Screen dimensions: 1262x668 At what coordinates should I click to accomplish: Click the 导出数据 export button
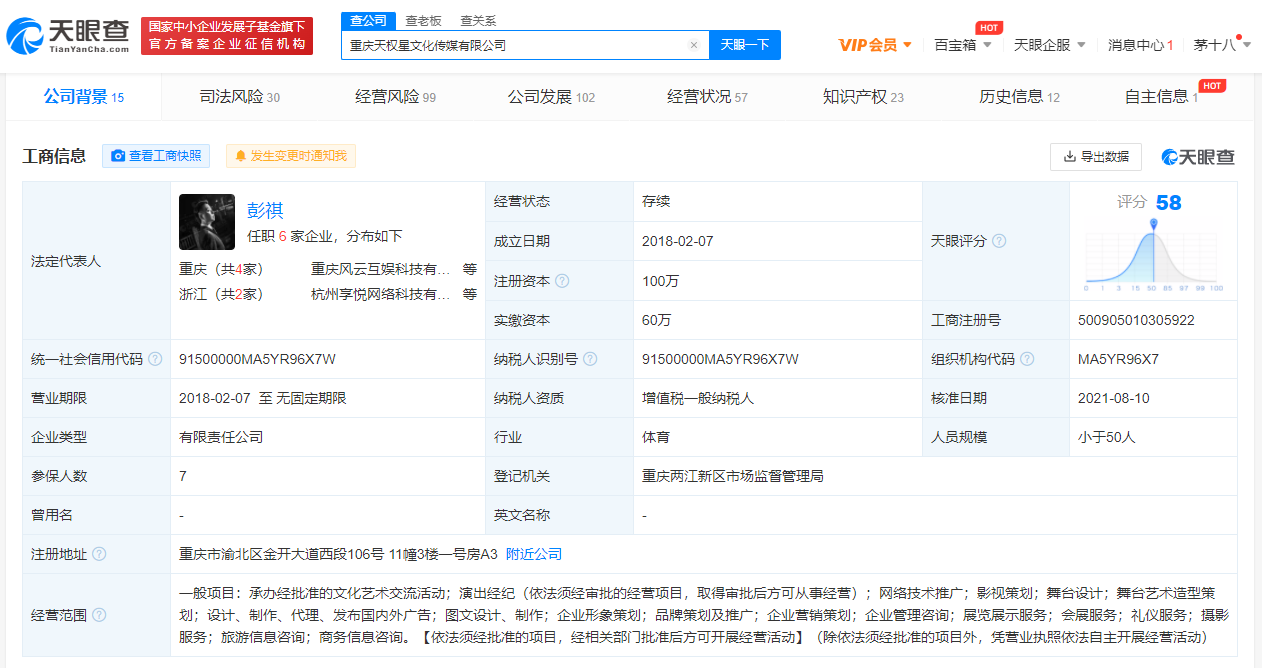[x=1096, y=156]
